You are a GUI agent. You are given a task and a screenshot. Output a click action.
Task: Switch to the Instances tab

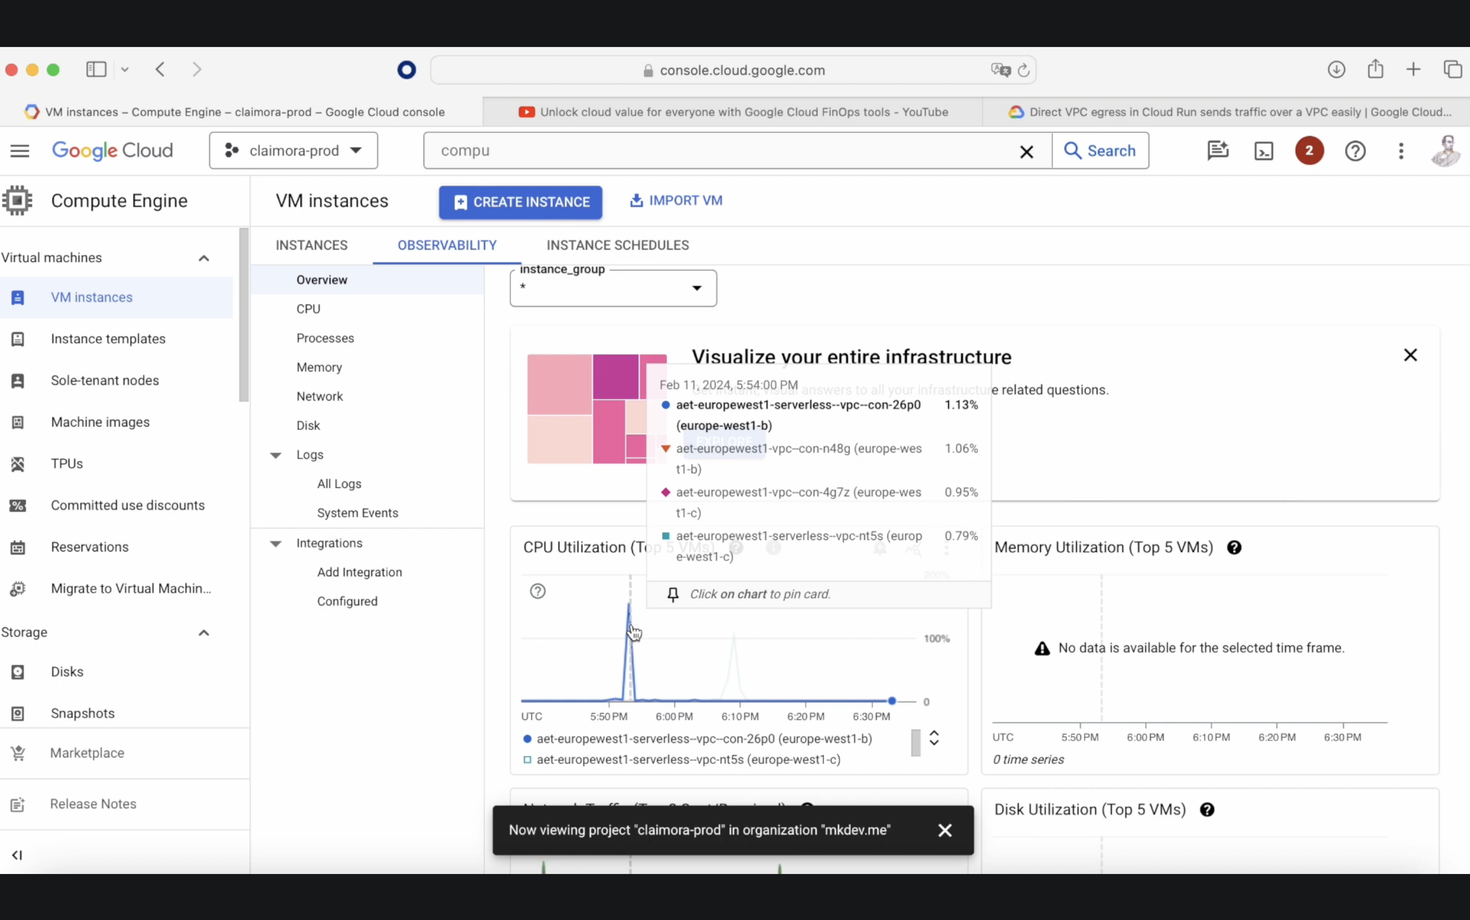[312, 245]
